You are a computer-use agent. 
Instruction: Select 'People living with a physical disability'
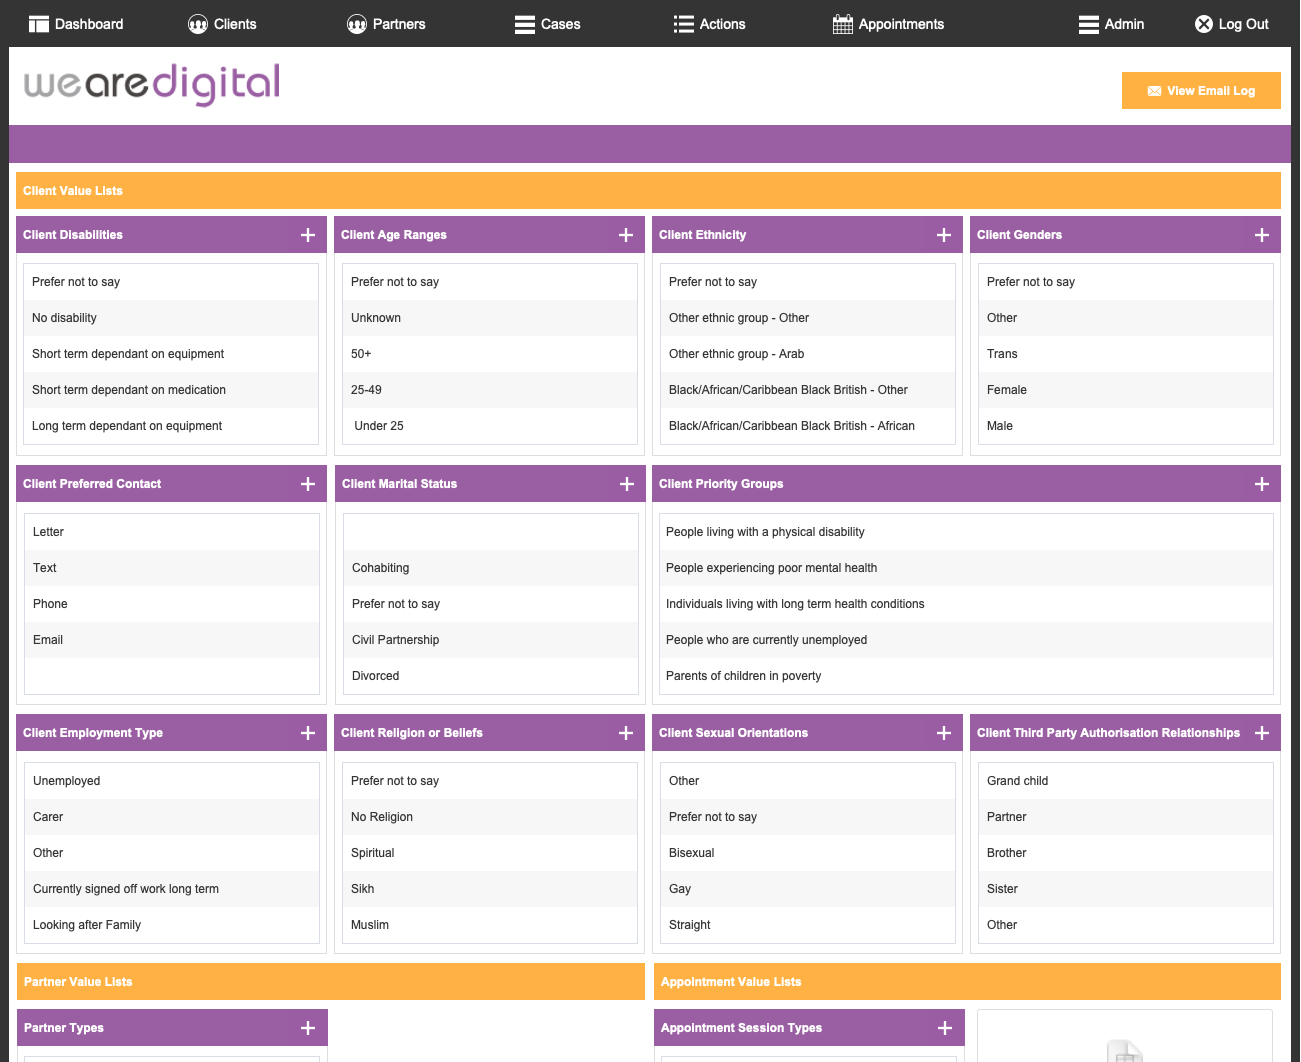[x=965, y=532]
